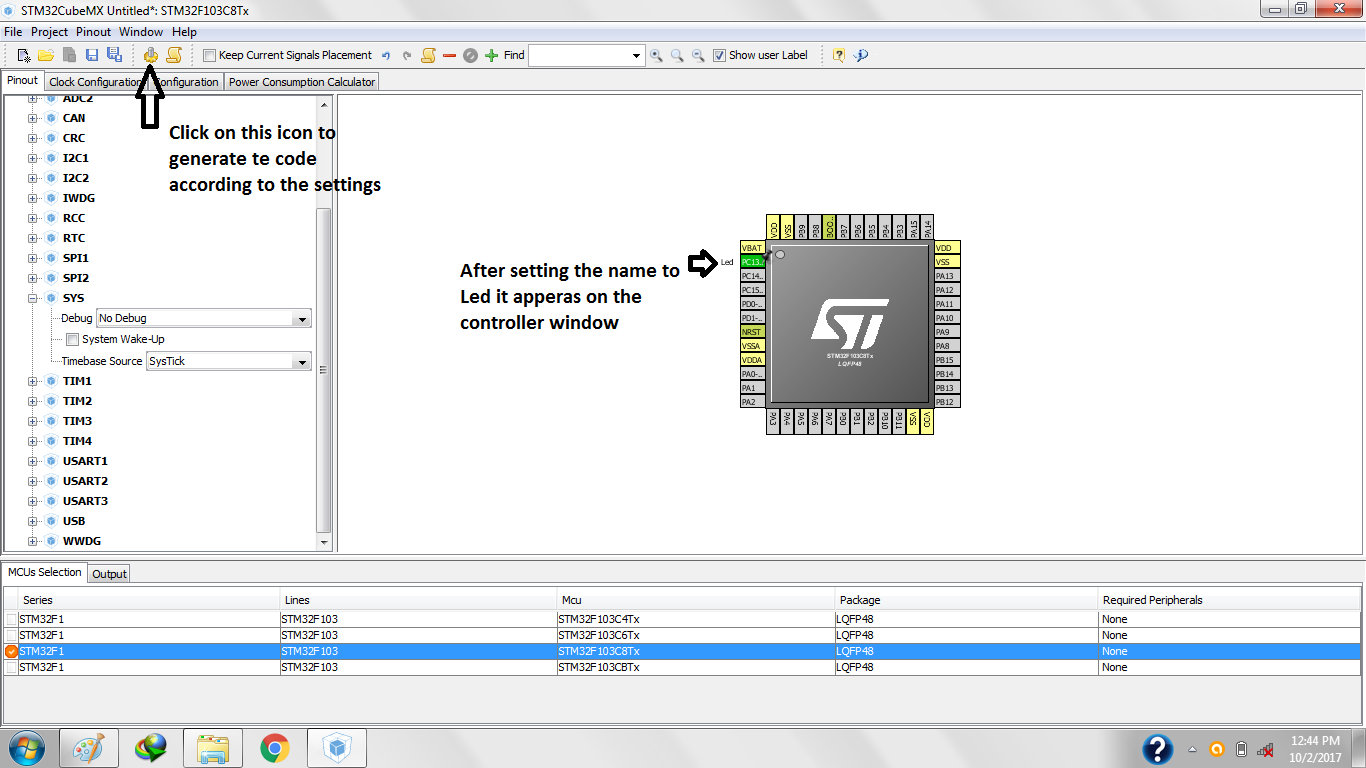Click the Windows Start button
1366x768 pixels.
[x=27, y=748]
